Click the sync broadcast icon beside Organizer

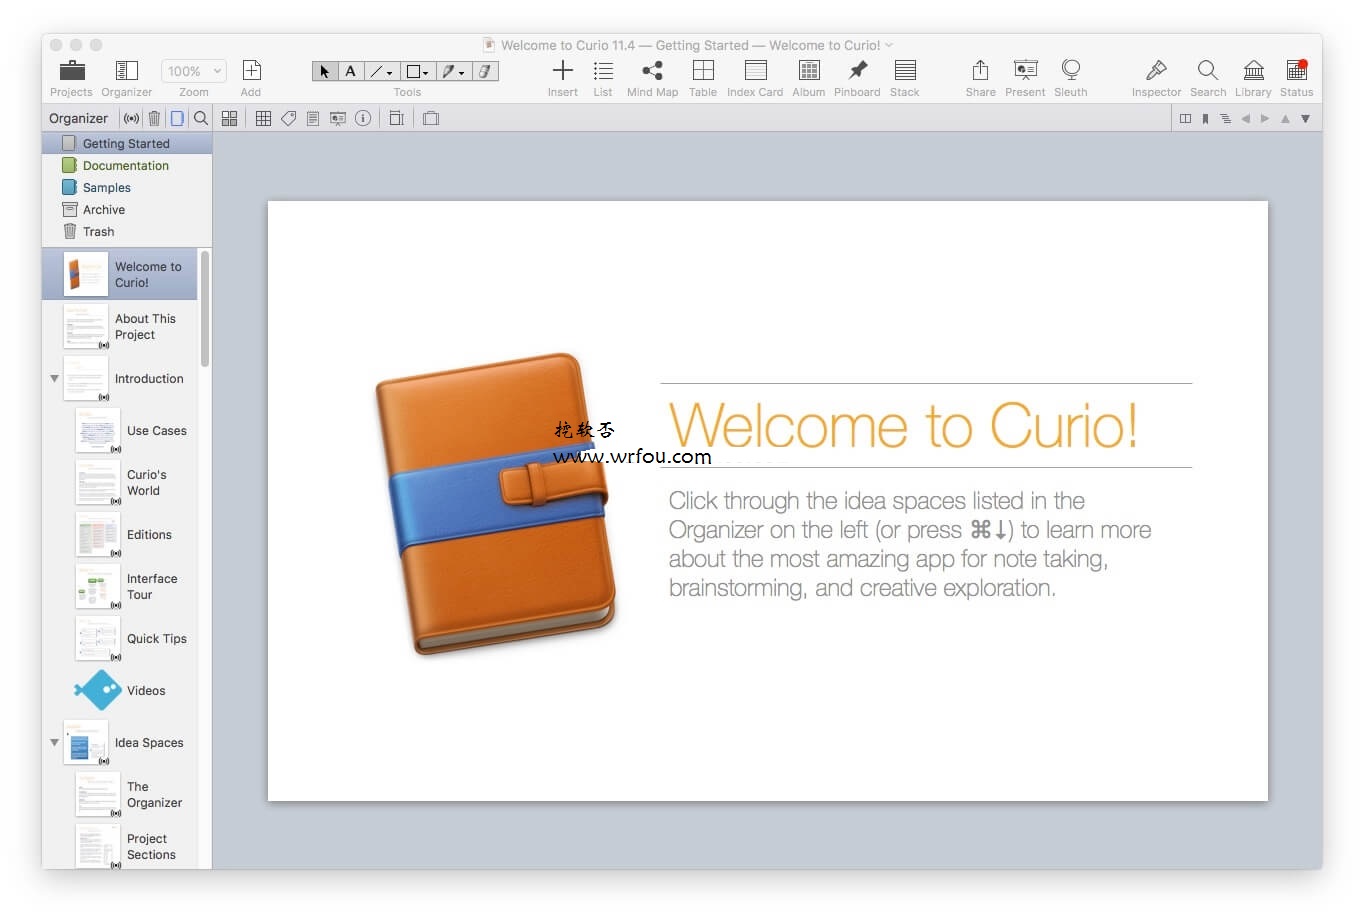132,118
